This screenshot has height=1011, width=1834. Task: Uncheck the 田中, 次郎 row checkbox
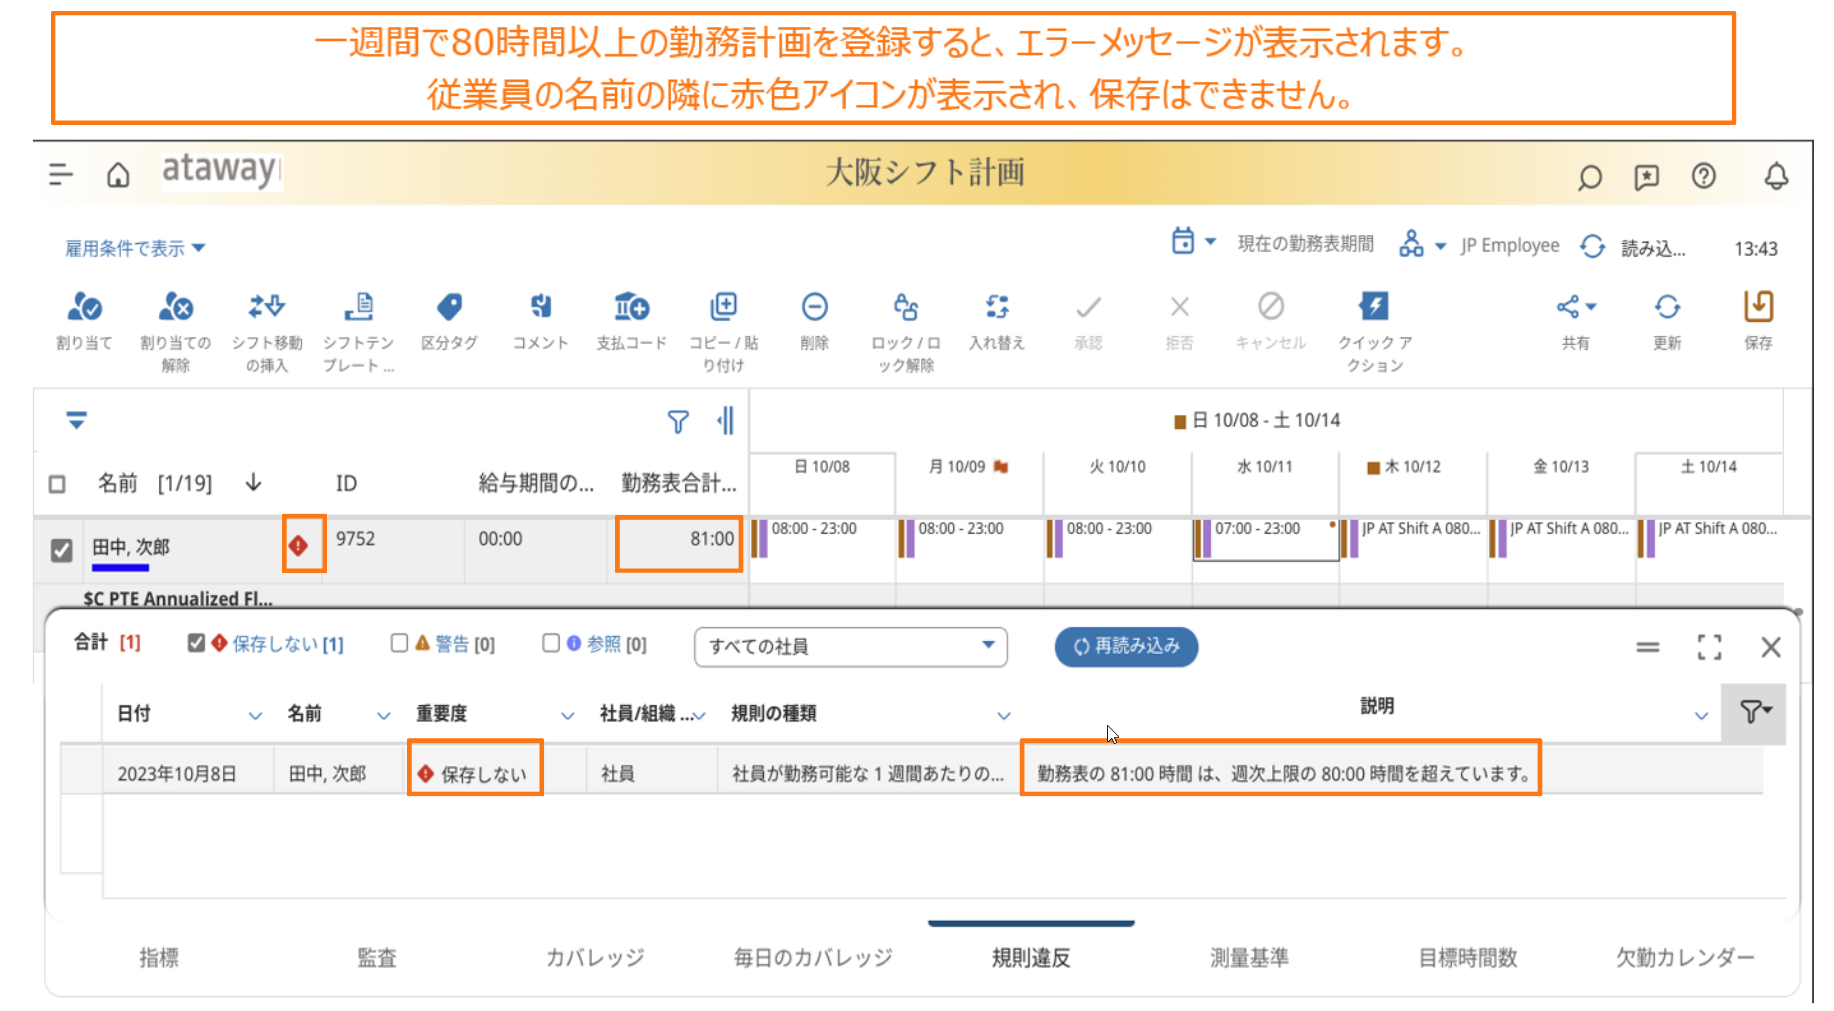[x=61, y=550]
